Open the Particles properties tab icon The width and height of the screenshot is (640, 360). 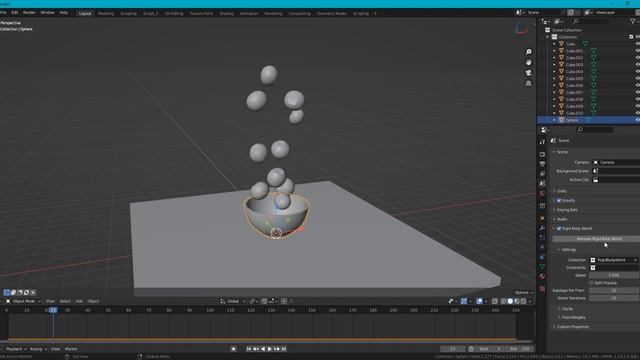tap(542, 237)
